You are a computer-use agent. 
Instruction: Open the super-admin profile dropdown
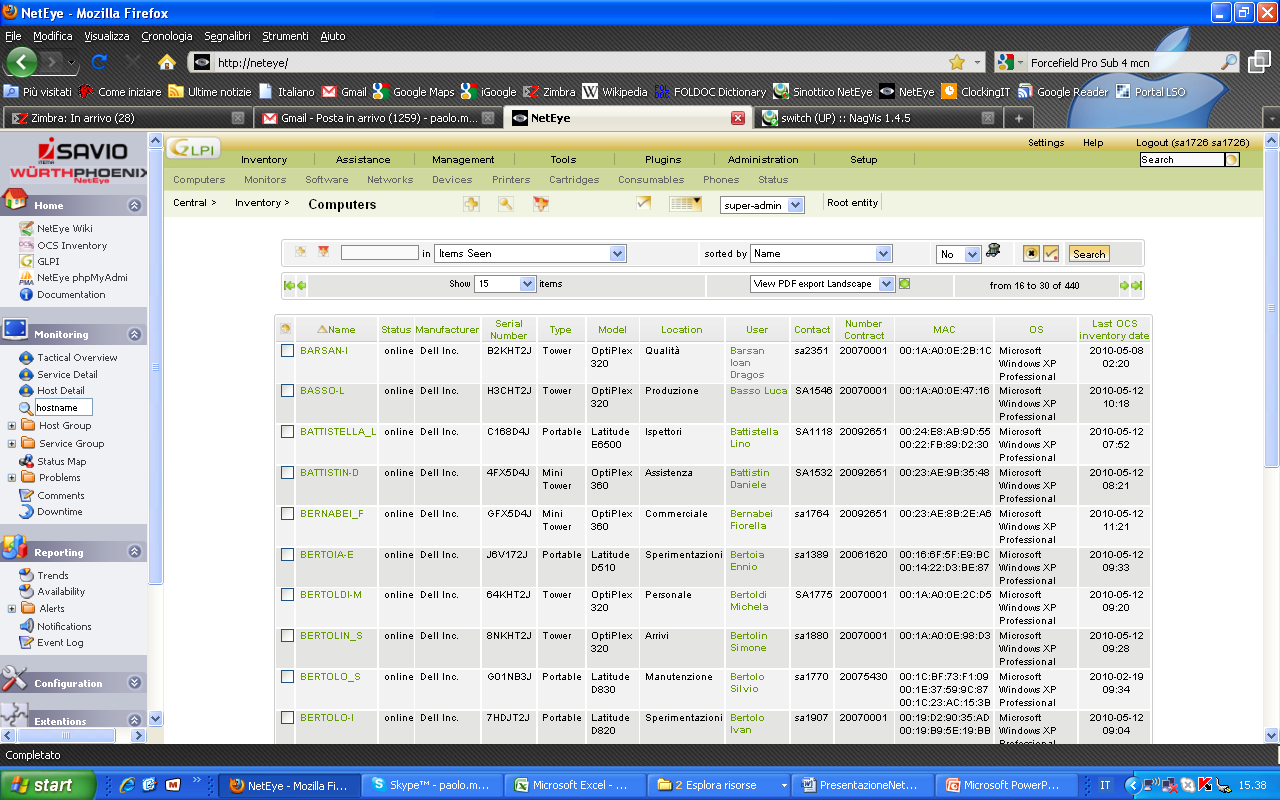[762, 205]
